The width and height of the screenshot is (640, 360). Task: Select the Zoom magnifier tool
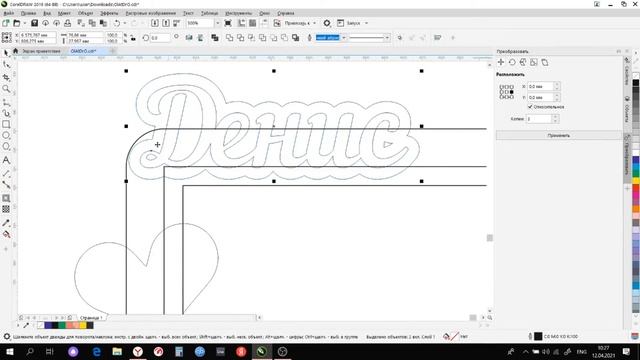click(6, 89)
